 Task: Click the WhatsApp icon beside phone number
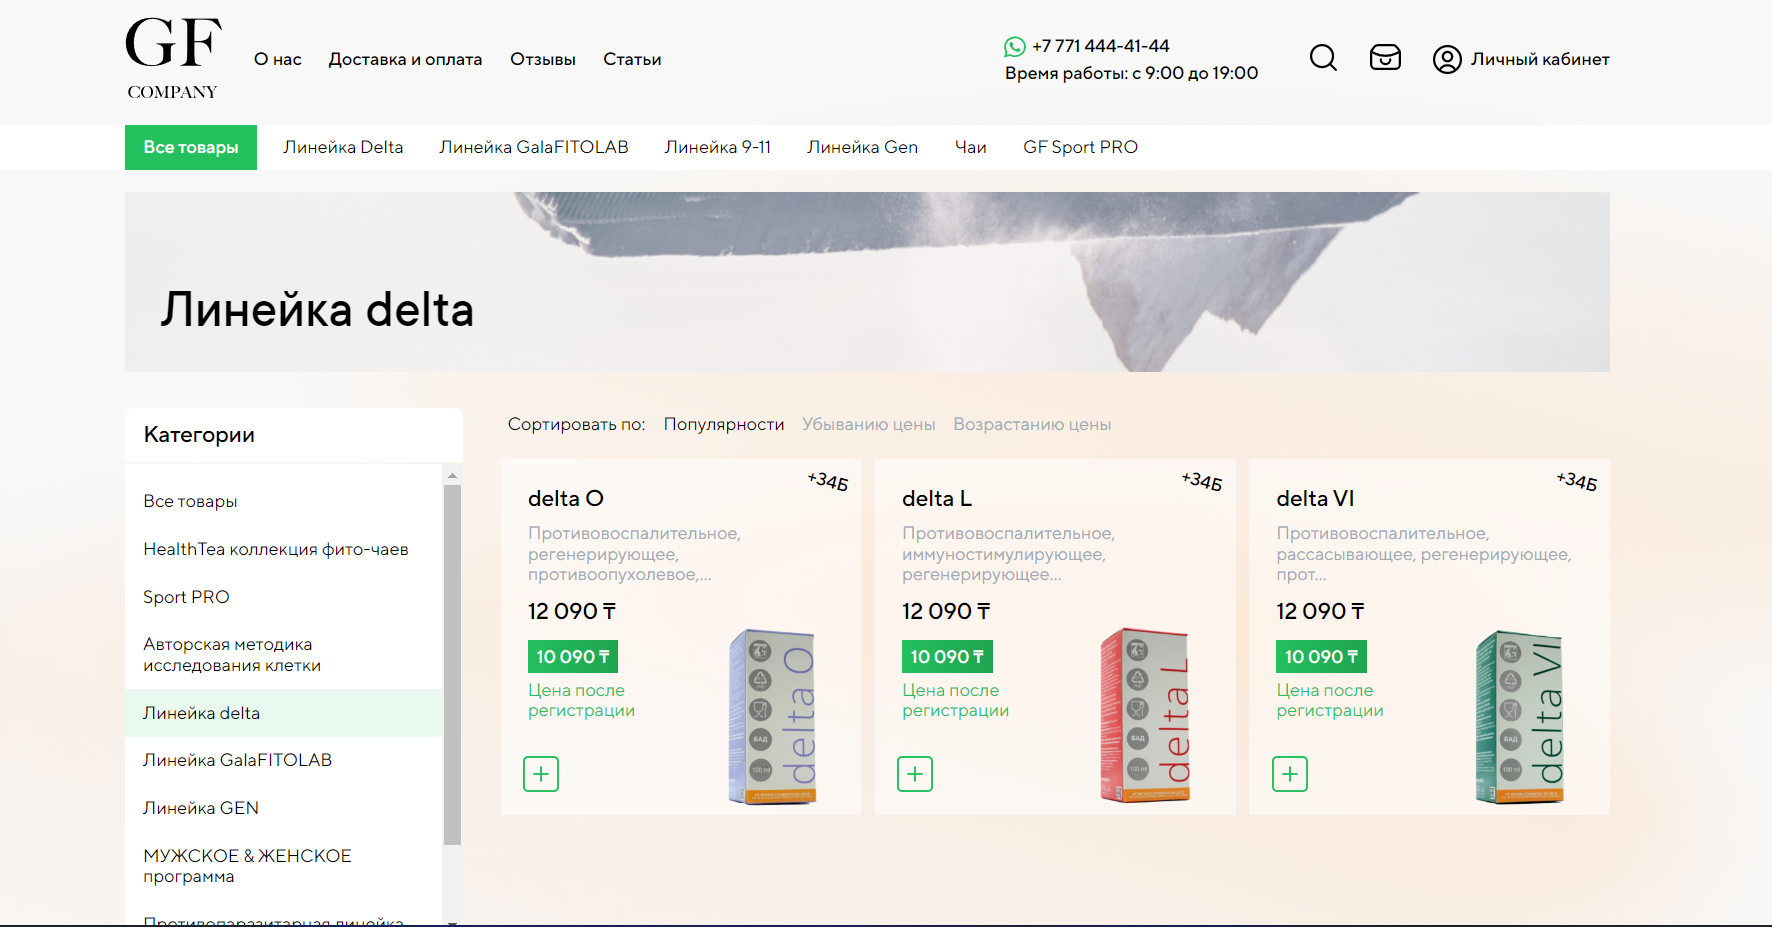click(1015, 47)
